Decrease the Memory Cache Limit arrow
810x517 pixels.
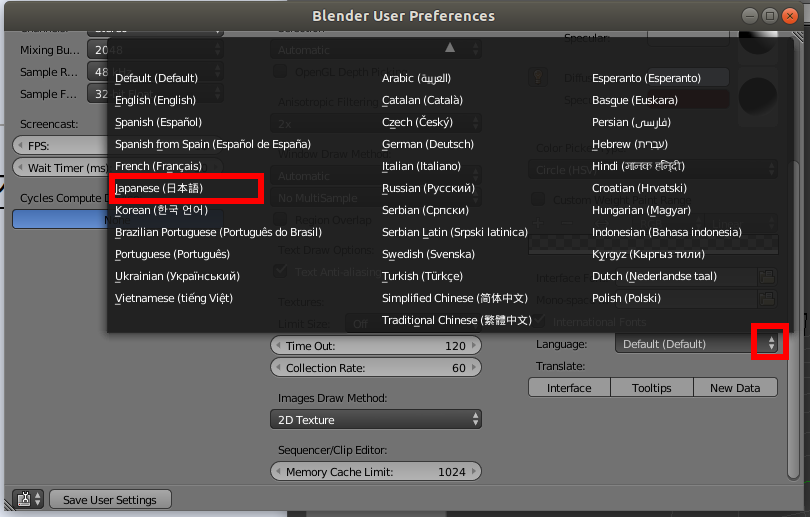(278, 472)
